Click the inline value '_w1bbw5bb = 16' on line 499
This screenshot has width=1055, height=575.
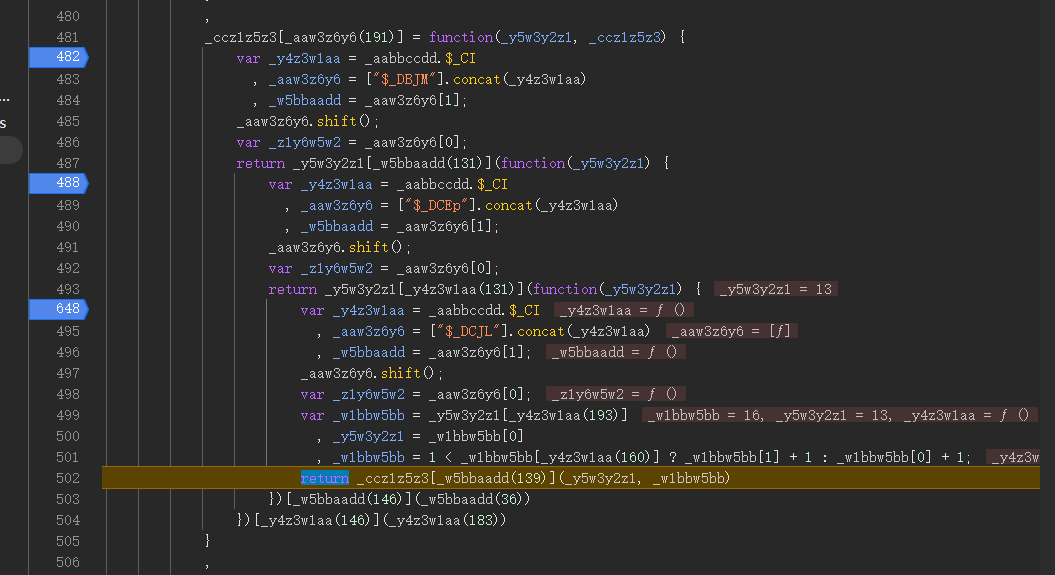click(704, 415)
